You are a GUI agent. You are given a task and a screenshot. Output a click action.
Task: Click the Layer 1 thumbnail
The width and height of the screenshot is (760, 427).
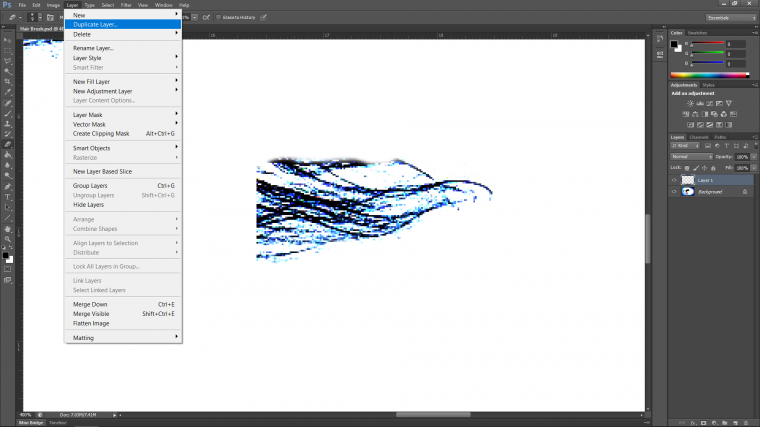[688, 180]
